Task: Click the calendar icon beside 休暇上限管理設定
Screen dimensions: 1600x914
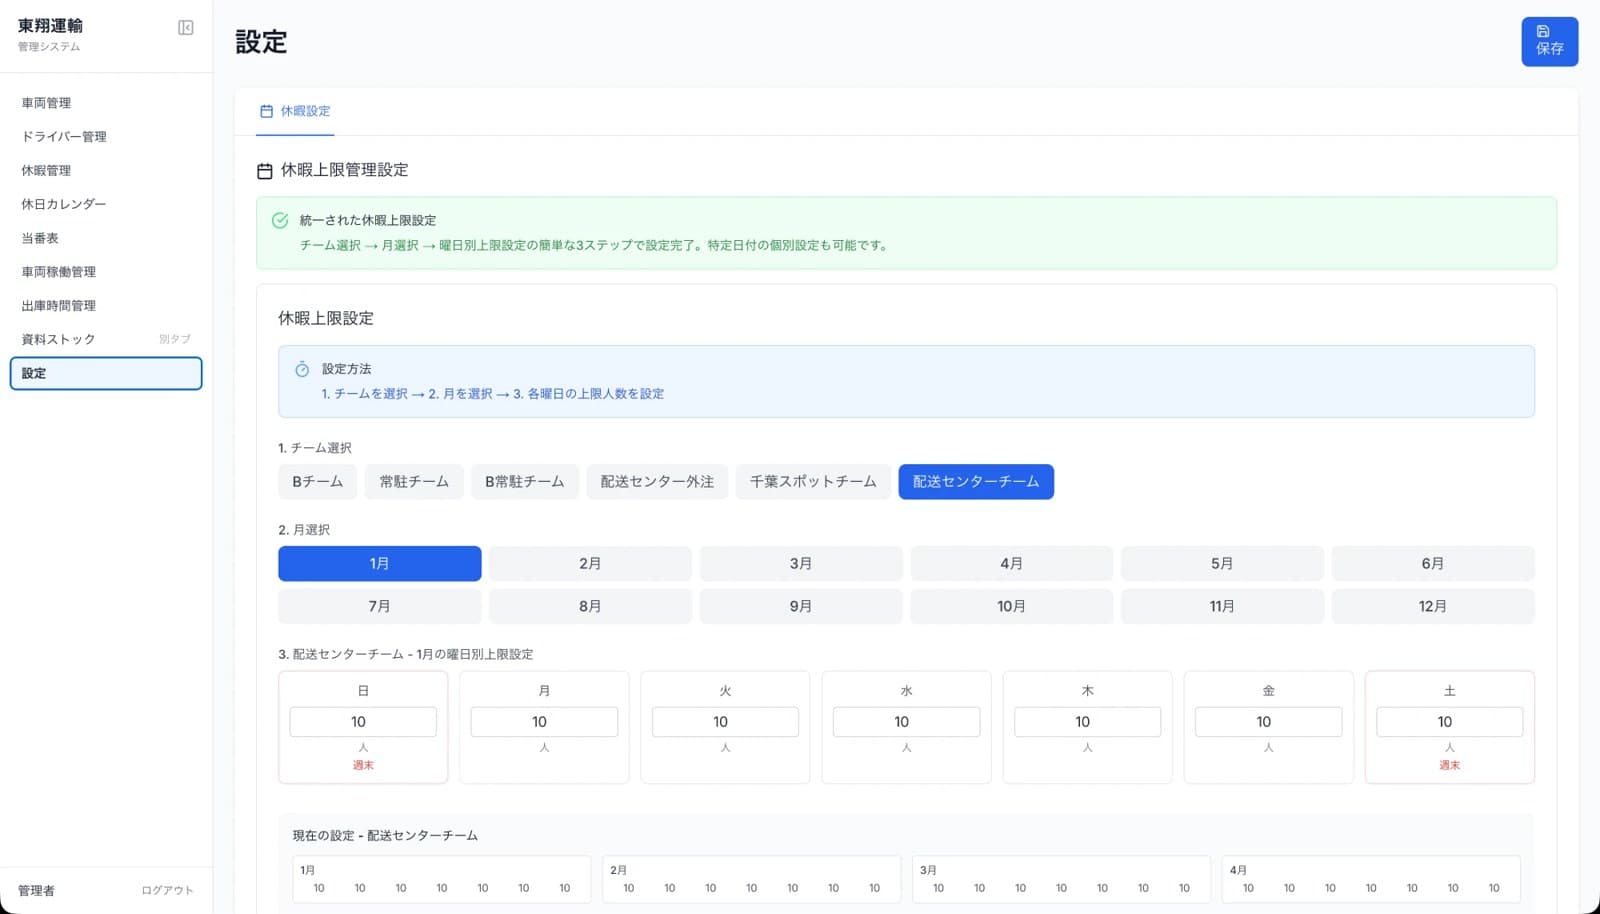Action: coord(265,171)
